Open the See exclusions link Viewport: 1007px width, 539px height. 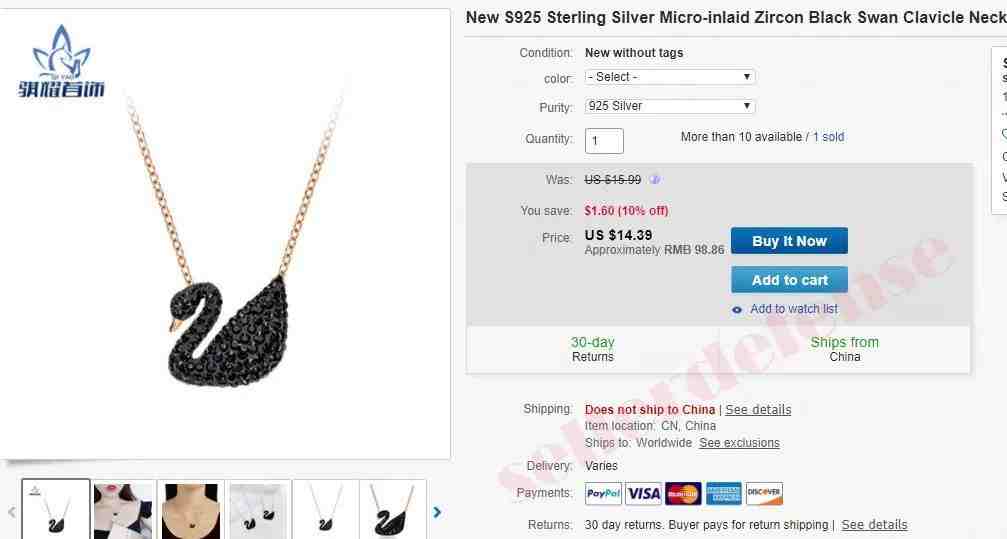click(739, 443)
